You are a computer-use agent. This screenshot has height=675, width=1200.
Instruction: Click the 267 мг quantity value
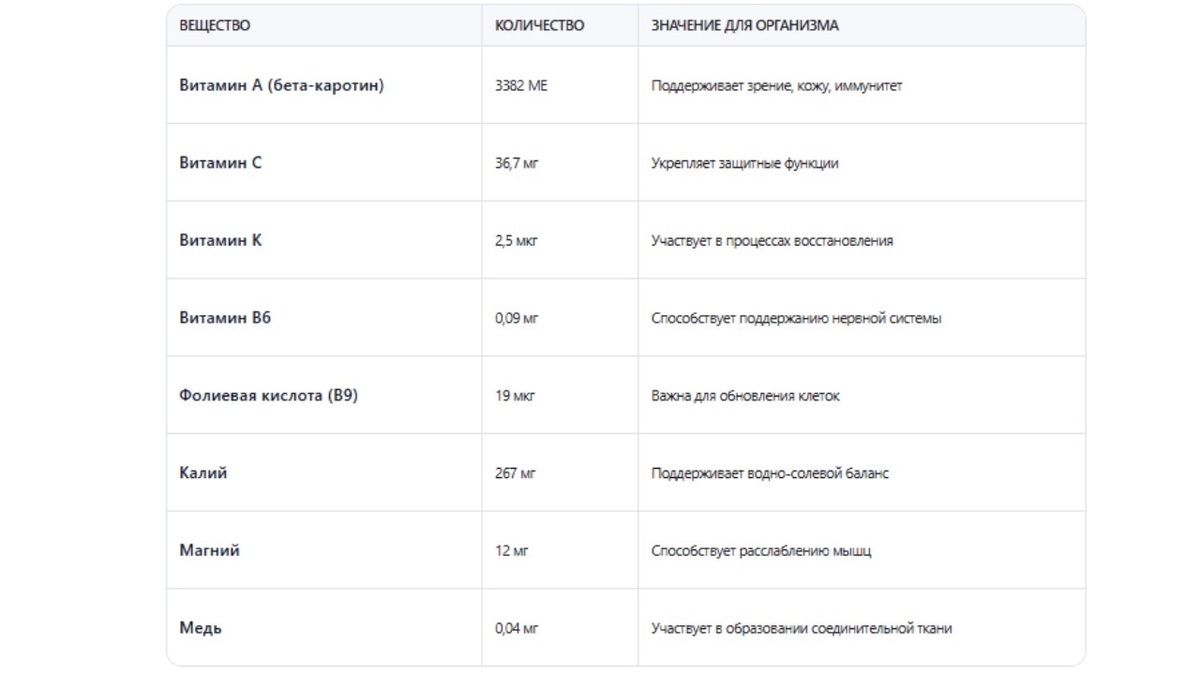pyautogui.click(x=515, y=473)
